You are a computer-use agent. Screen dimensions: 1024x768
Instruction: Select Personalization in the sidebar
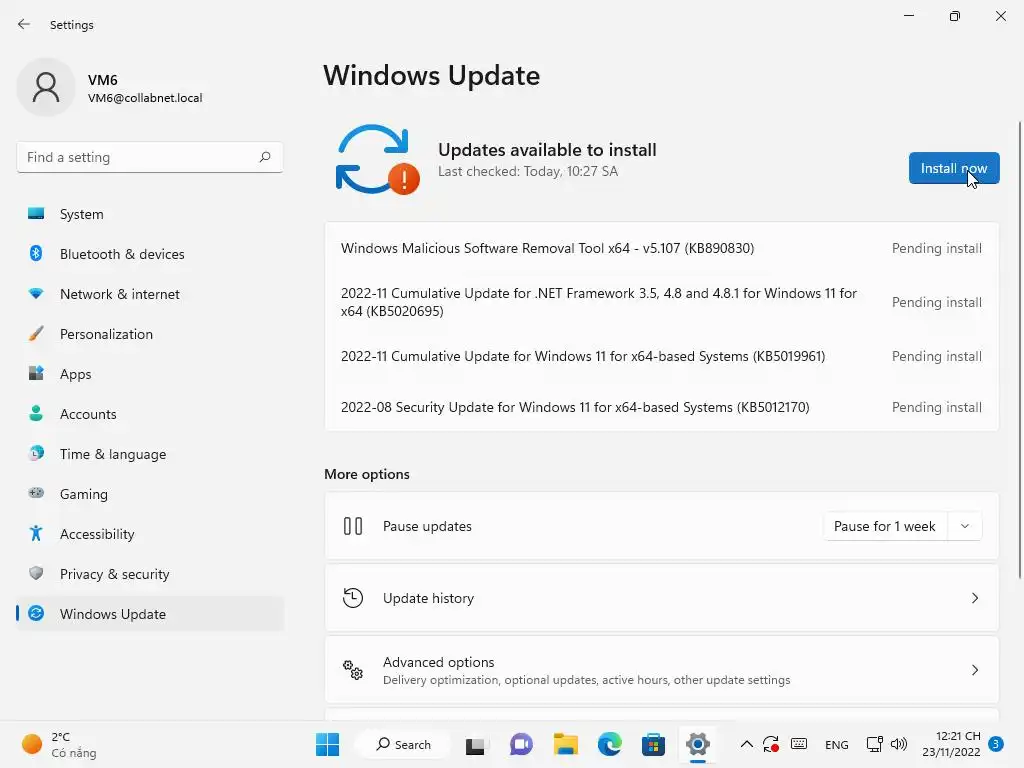coord(150,334)
